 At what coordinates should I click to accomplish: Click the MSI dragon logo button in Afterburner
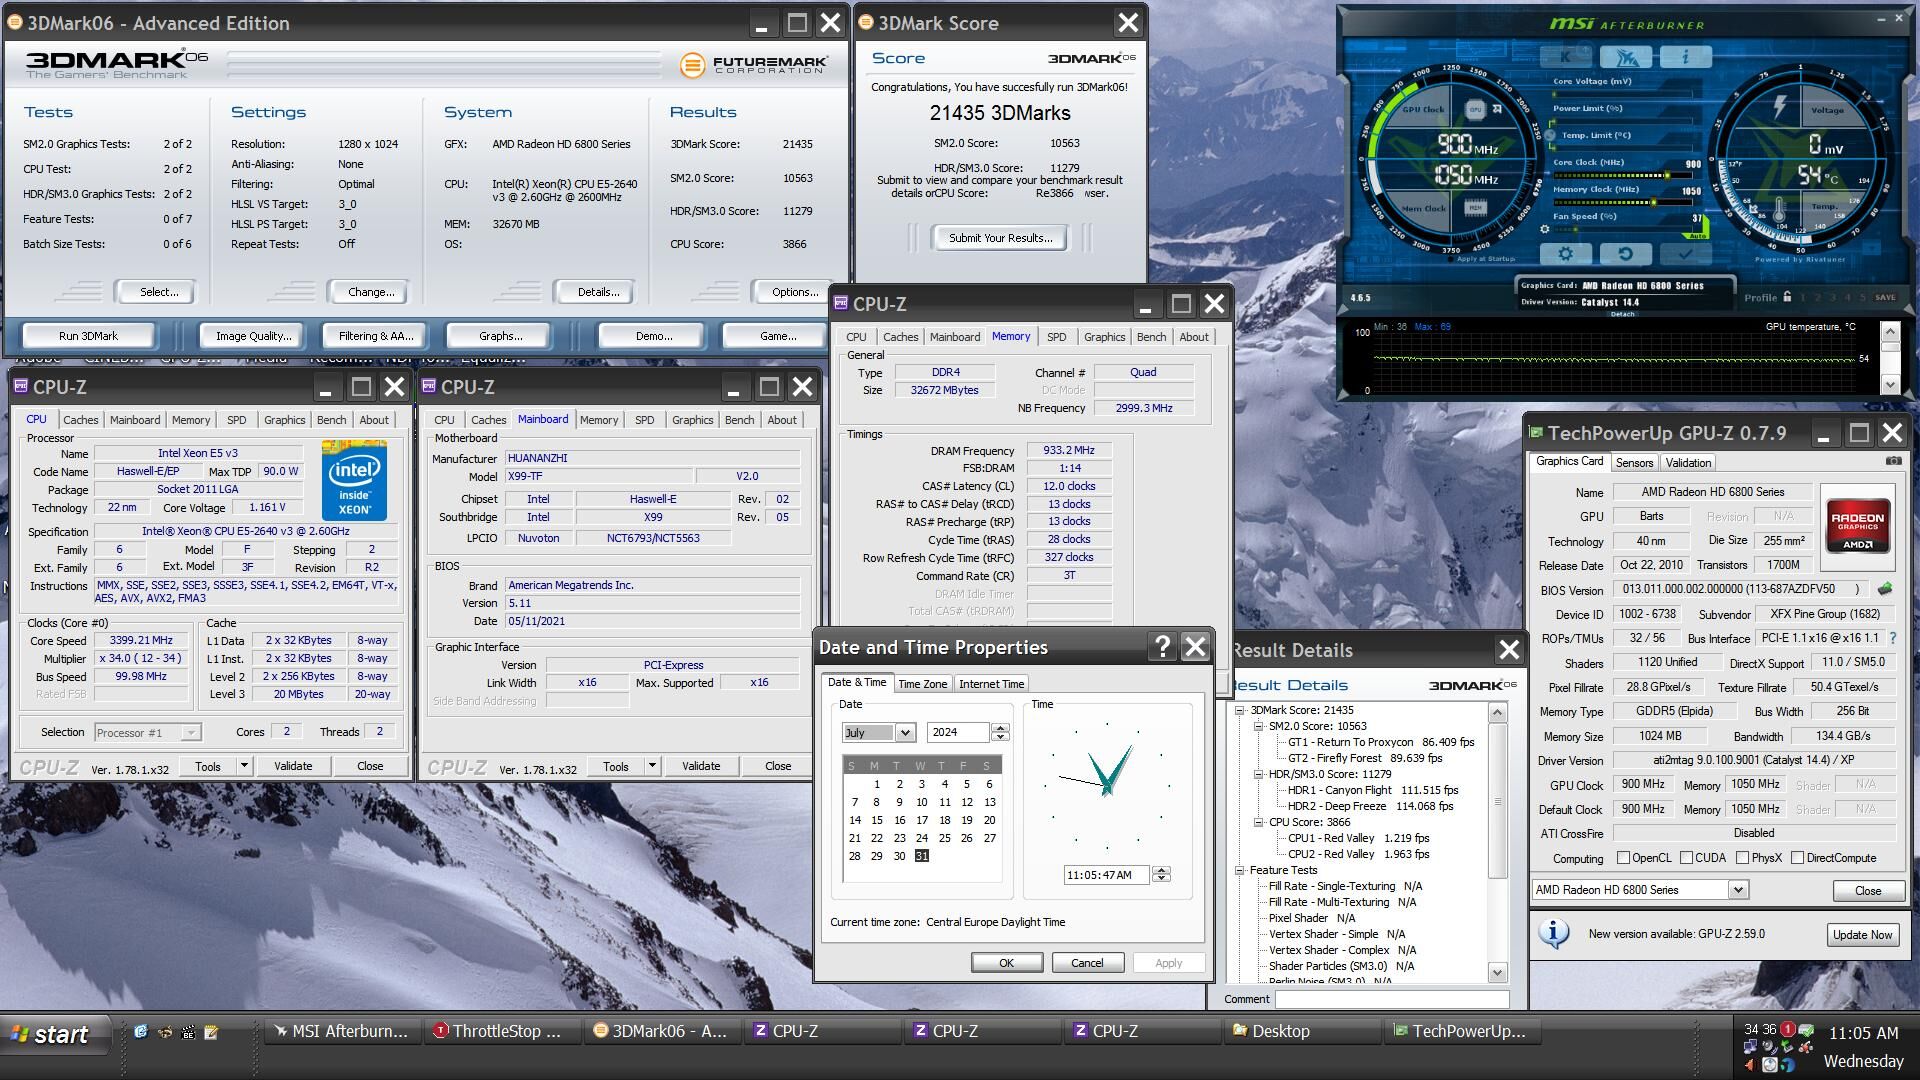click(1626, 57)
